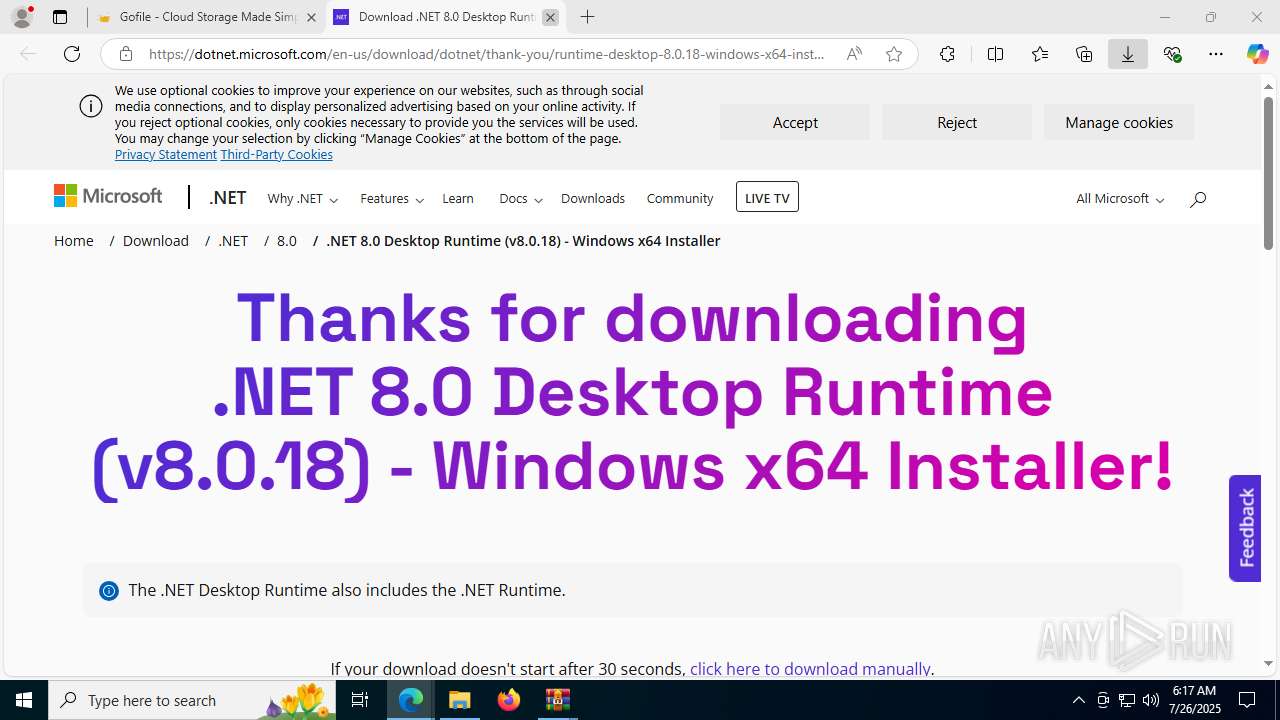Open Windows Start menu

pos(24,700)
